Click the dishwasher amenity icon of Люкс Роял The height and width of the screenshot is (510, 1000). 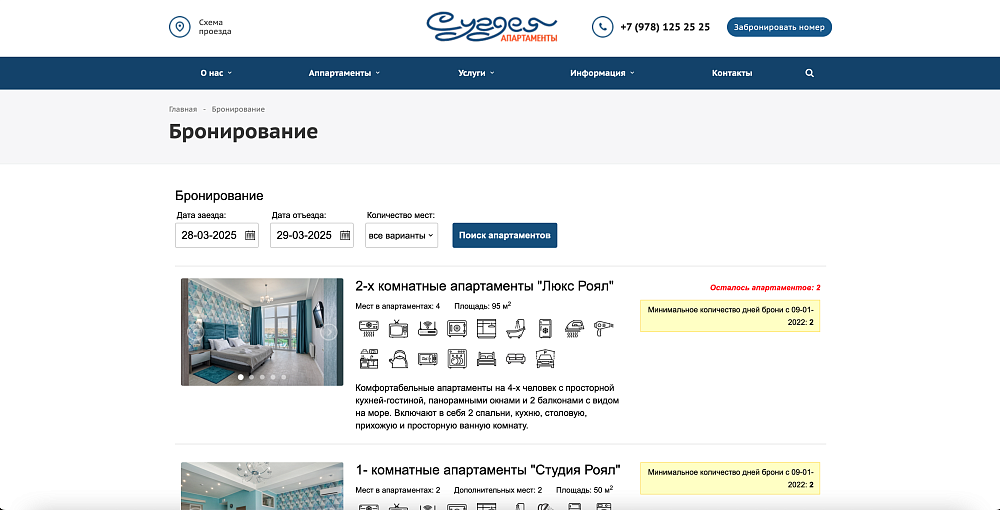coord(457,358)
